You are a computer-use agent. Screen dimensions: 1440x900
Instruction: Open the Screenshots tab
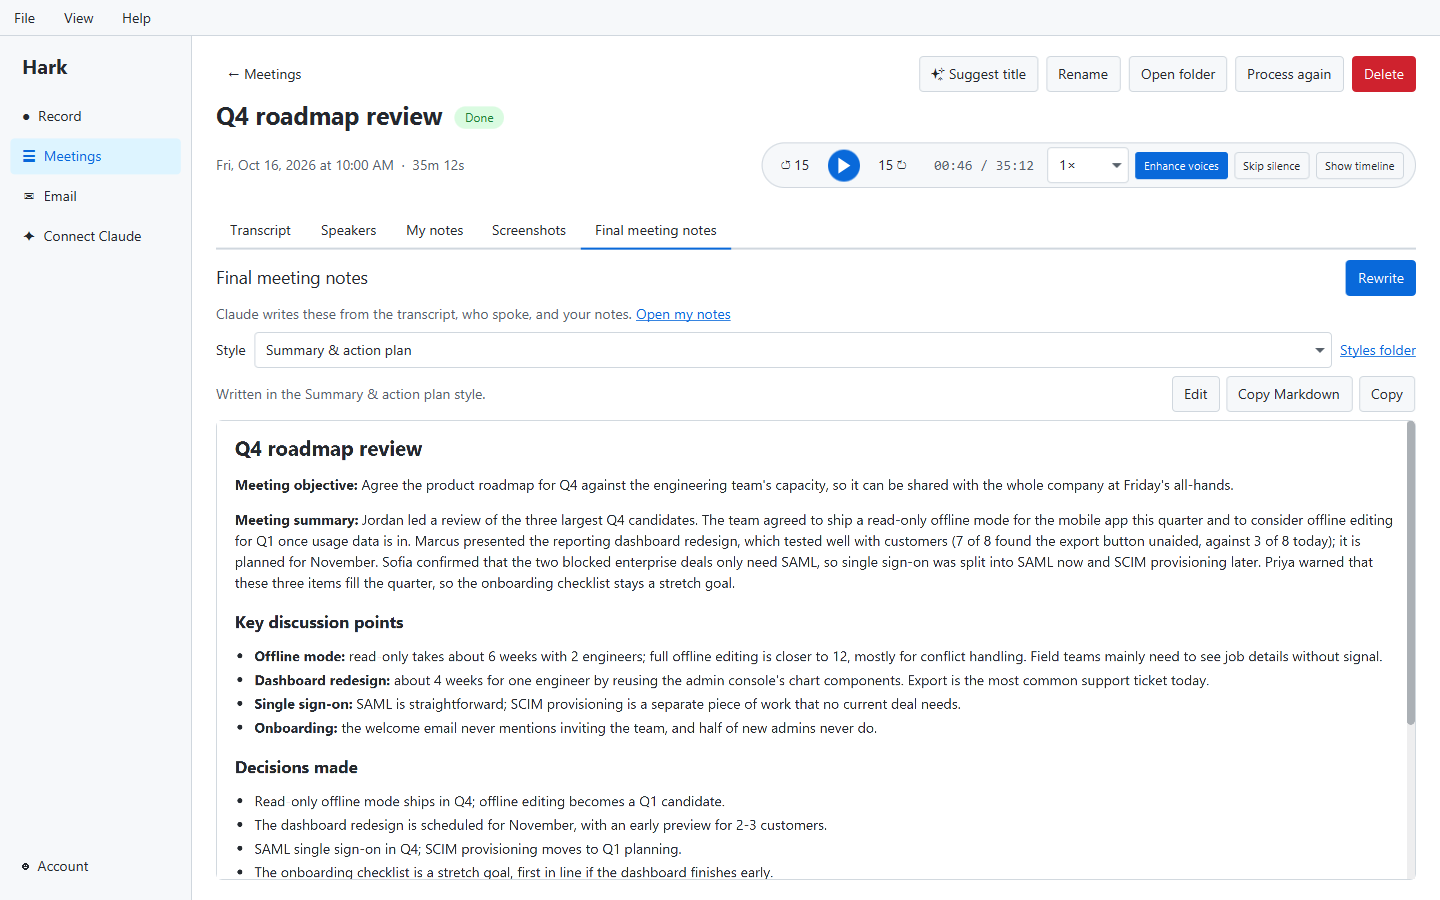tap(529, 230)
